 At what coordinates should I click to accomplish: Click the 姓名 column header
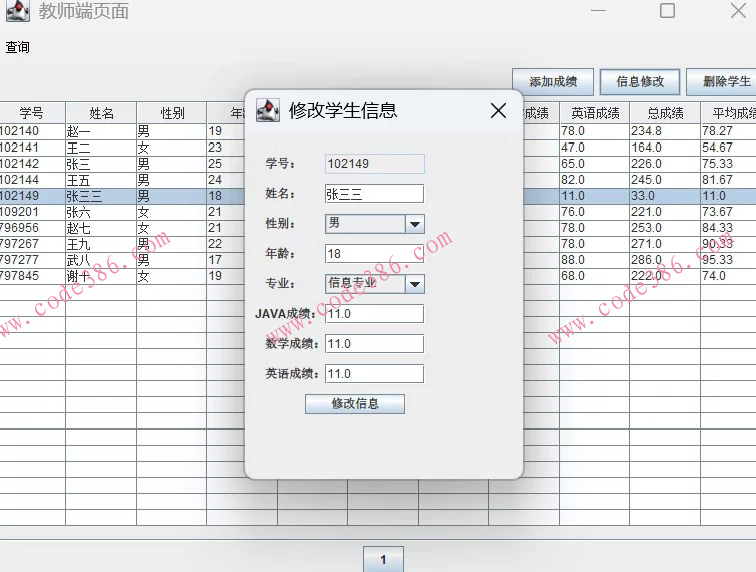point(101,113)
